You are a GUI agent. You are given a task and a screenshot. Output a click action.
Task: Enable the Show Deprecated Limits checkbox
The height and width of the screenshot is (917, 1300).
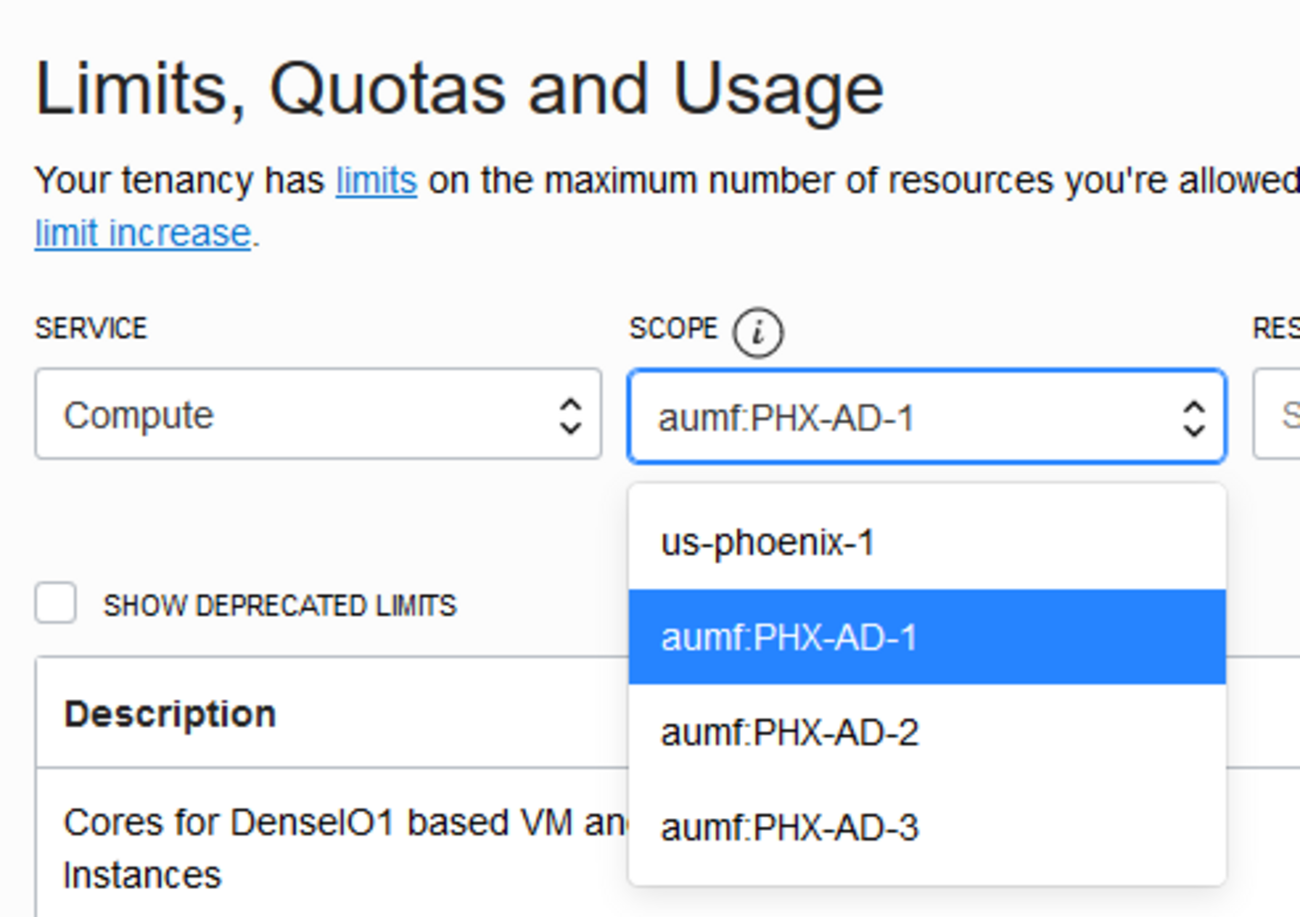pyautogui.click(x=56, y=604)
